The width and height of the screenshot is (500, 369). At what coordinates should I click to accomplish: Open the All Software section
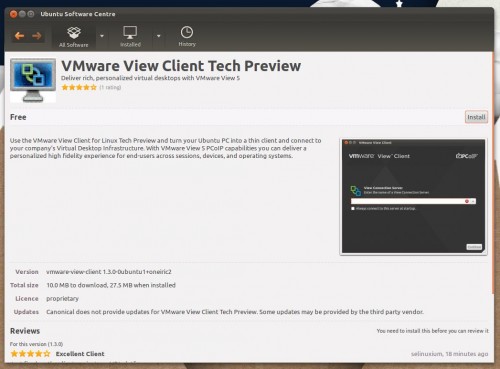pyautogui.click(x=74, y=37)
